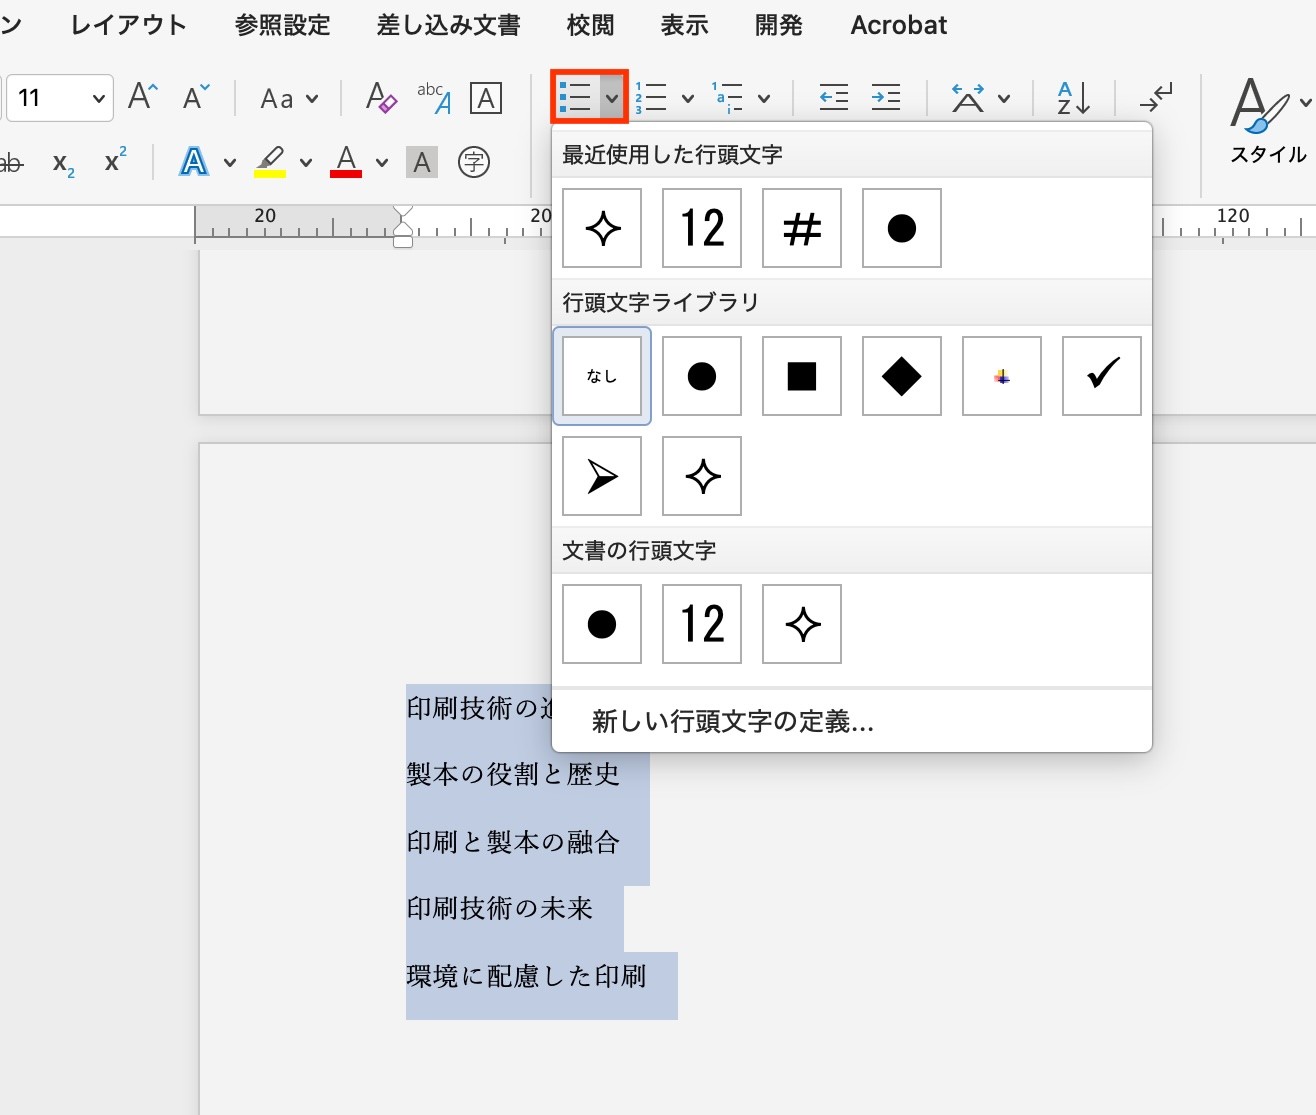Collapse the bullet list dropdown arrow
This screenshot has width=1316, height=1115.
(x=612, y=98)
